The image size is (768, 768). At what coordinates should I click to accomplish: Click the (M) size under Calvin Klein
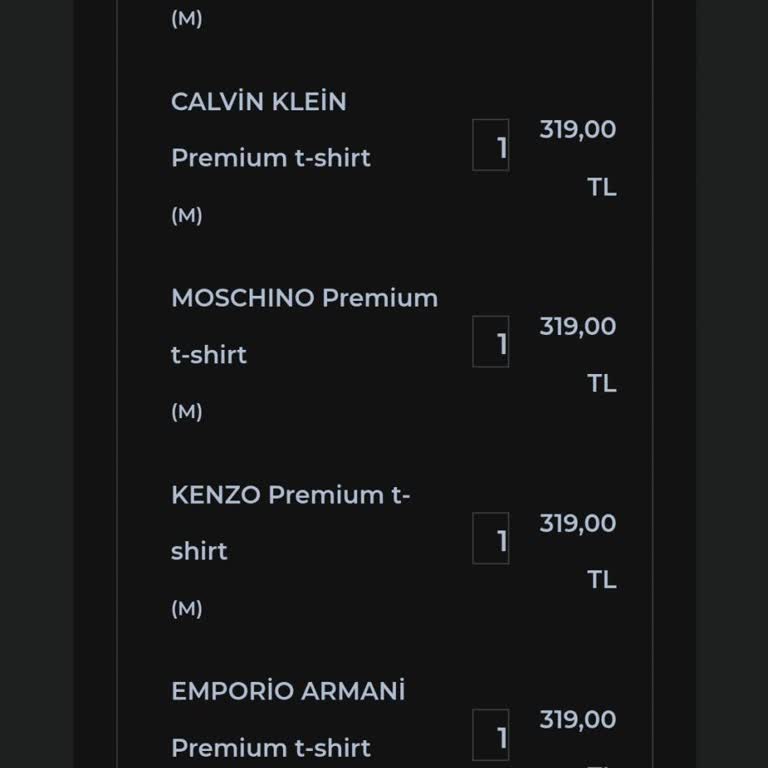point(187,215)
